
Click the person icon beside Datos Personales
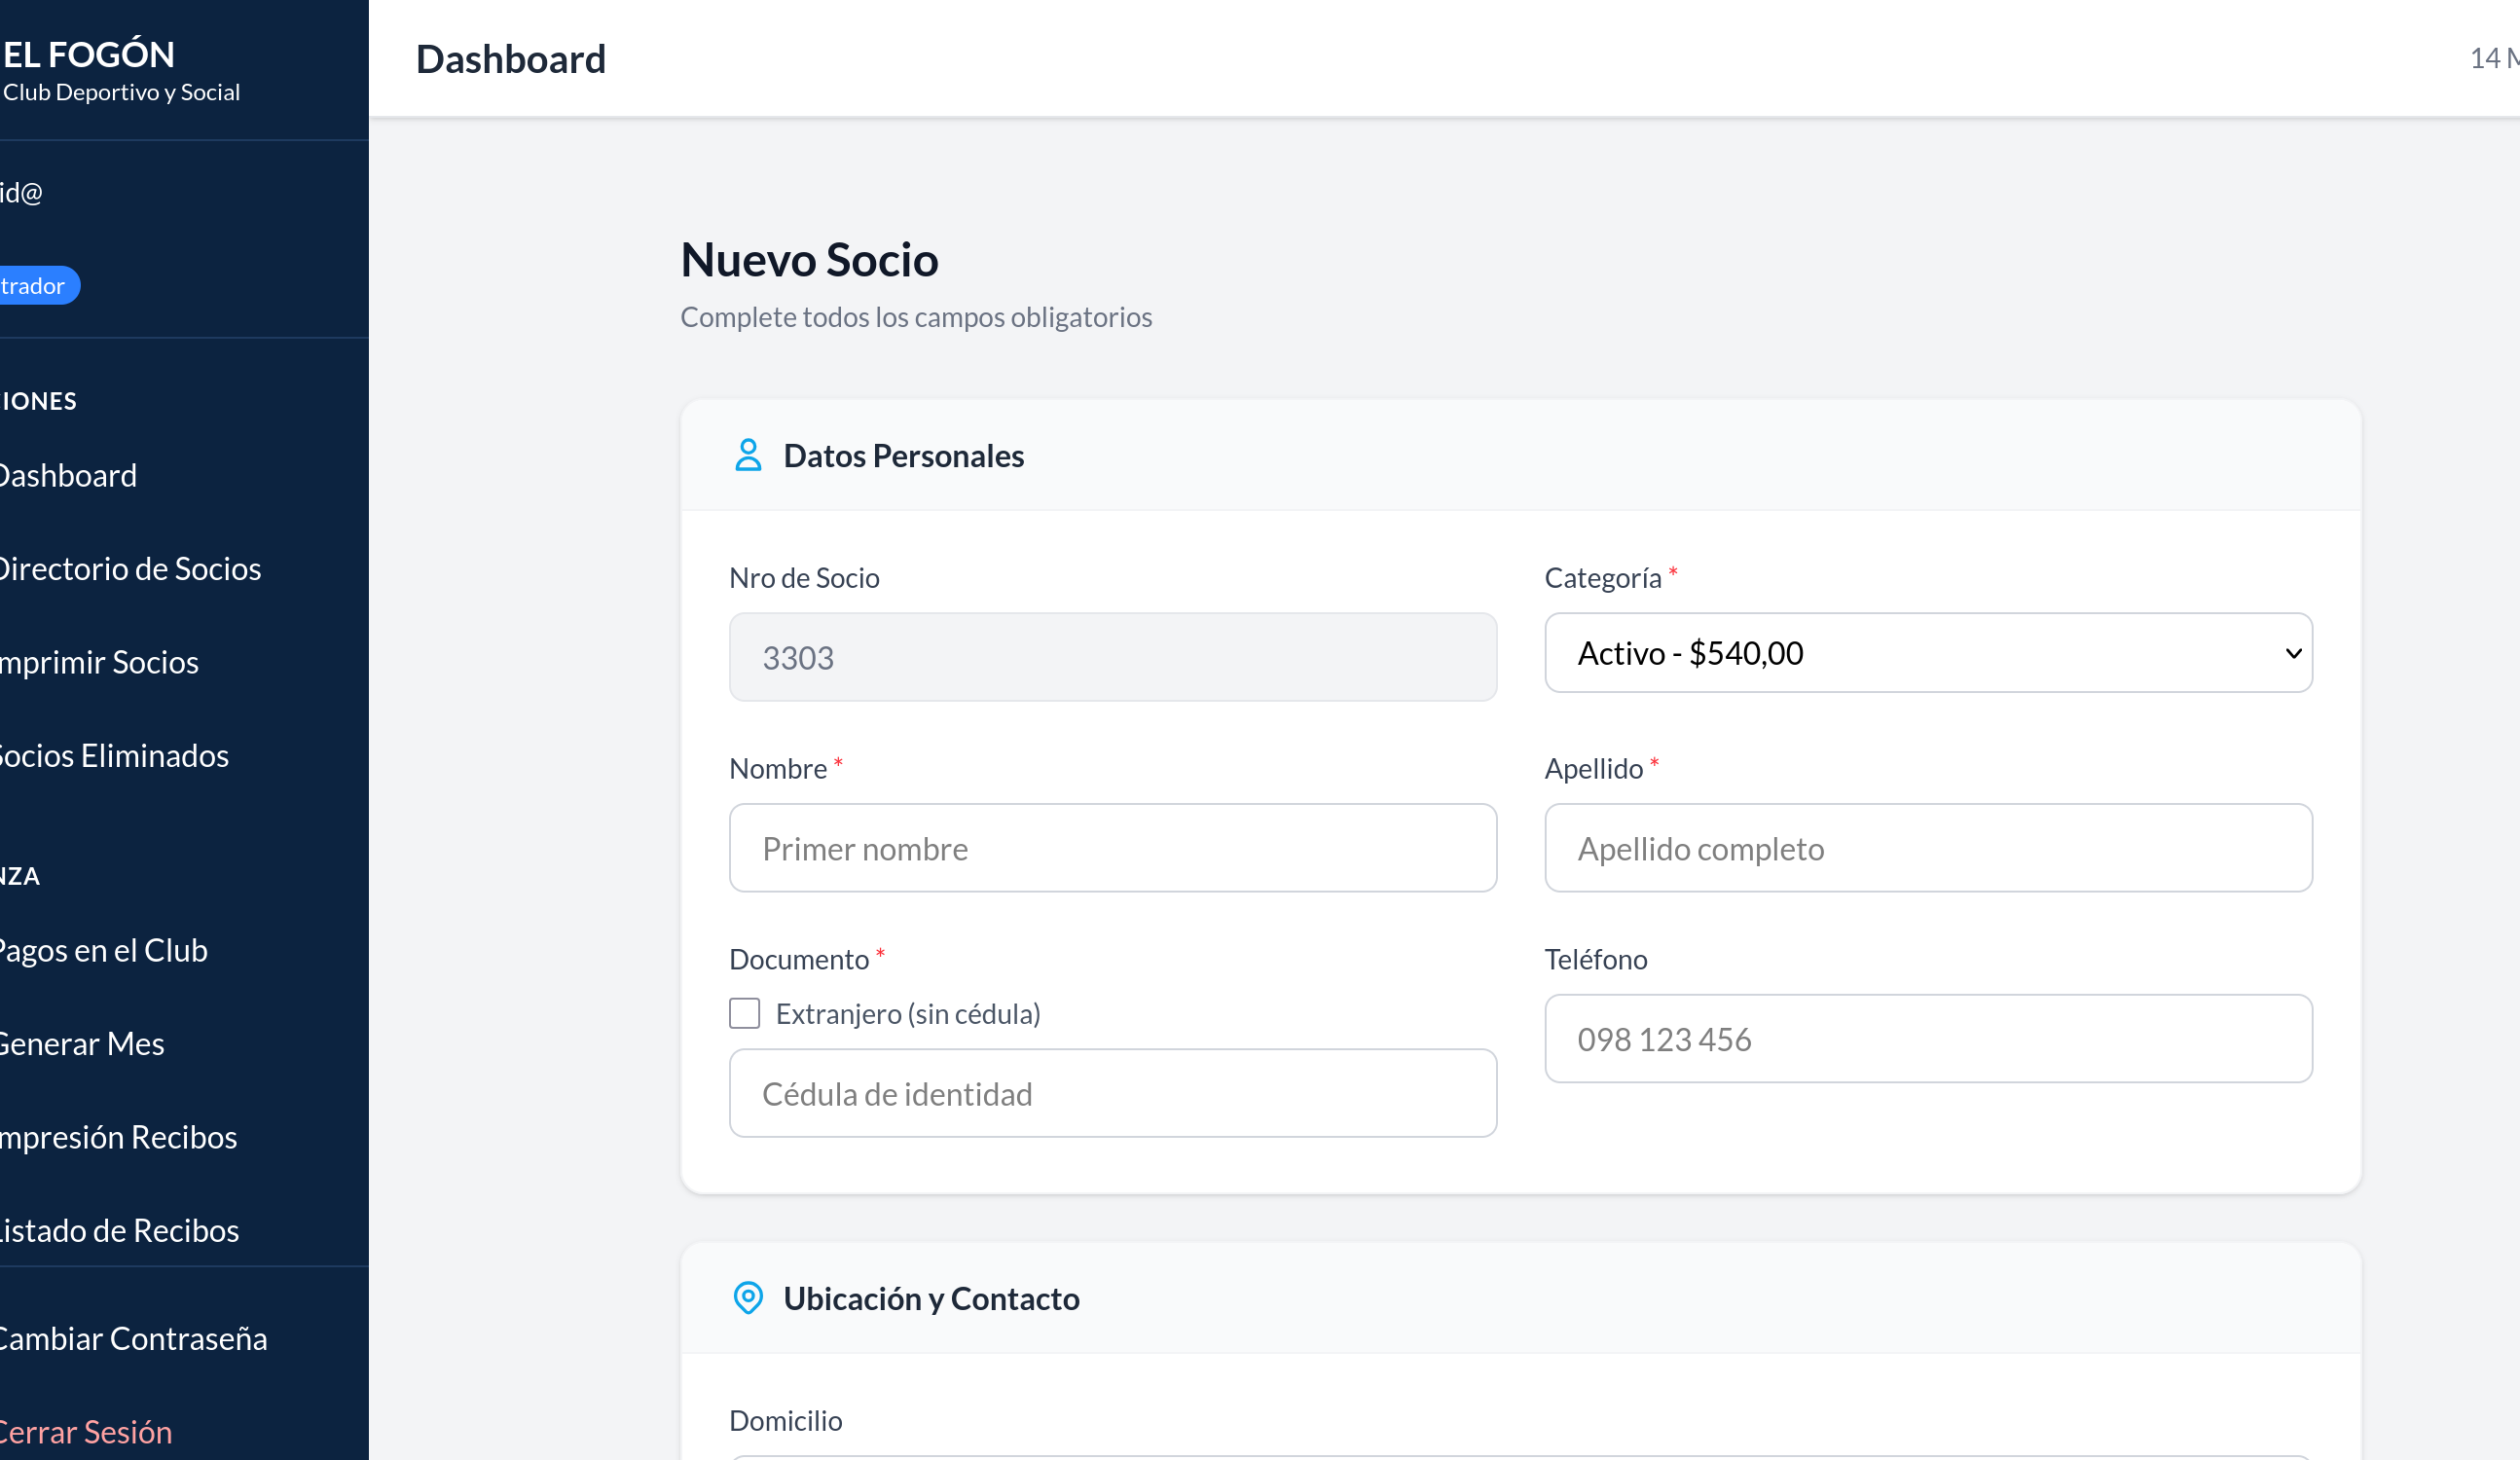747,455
